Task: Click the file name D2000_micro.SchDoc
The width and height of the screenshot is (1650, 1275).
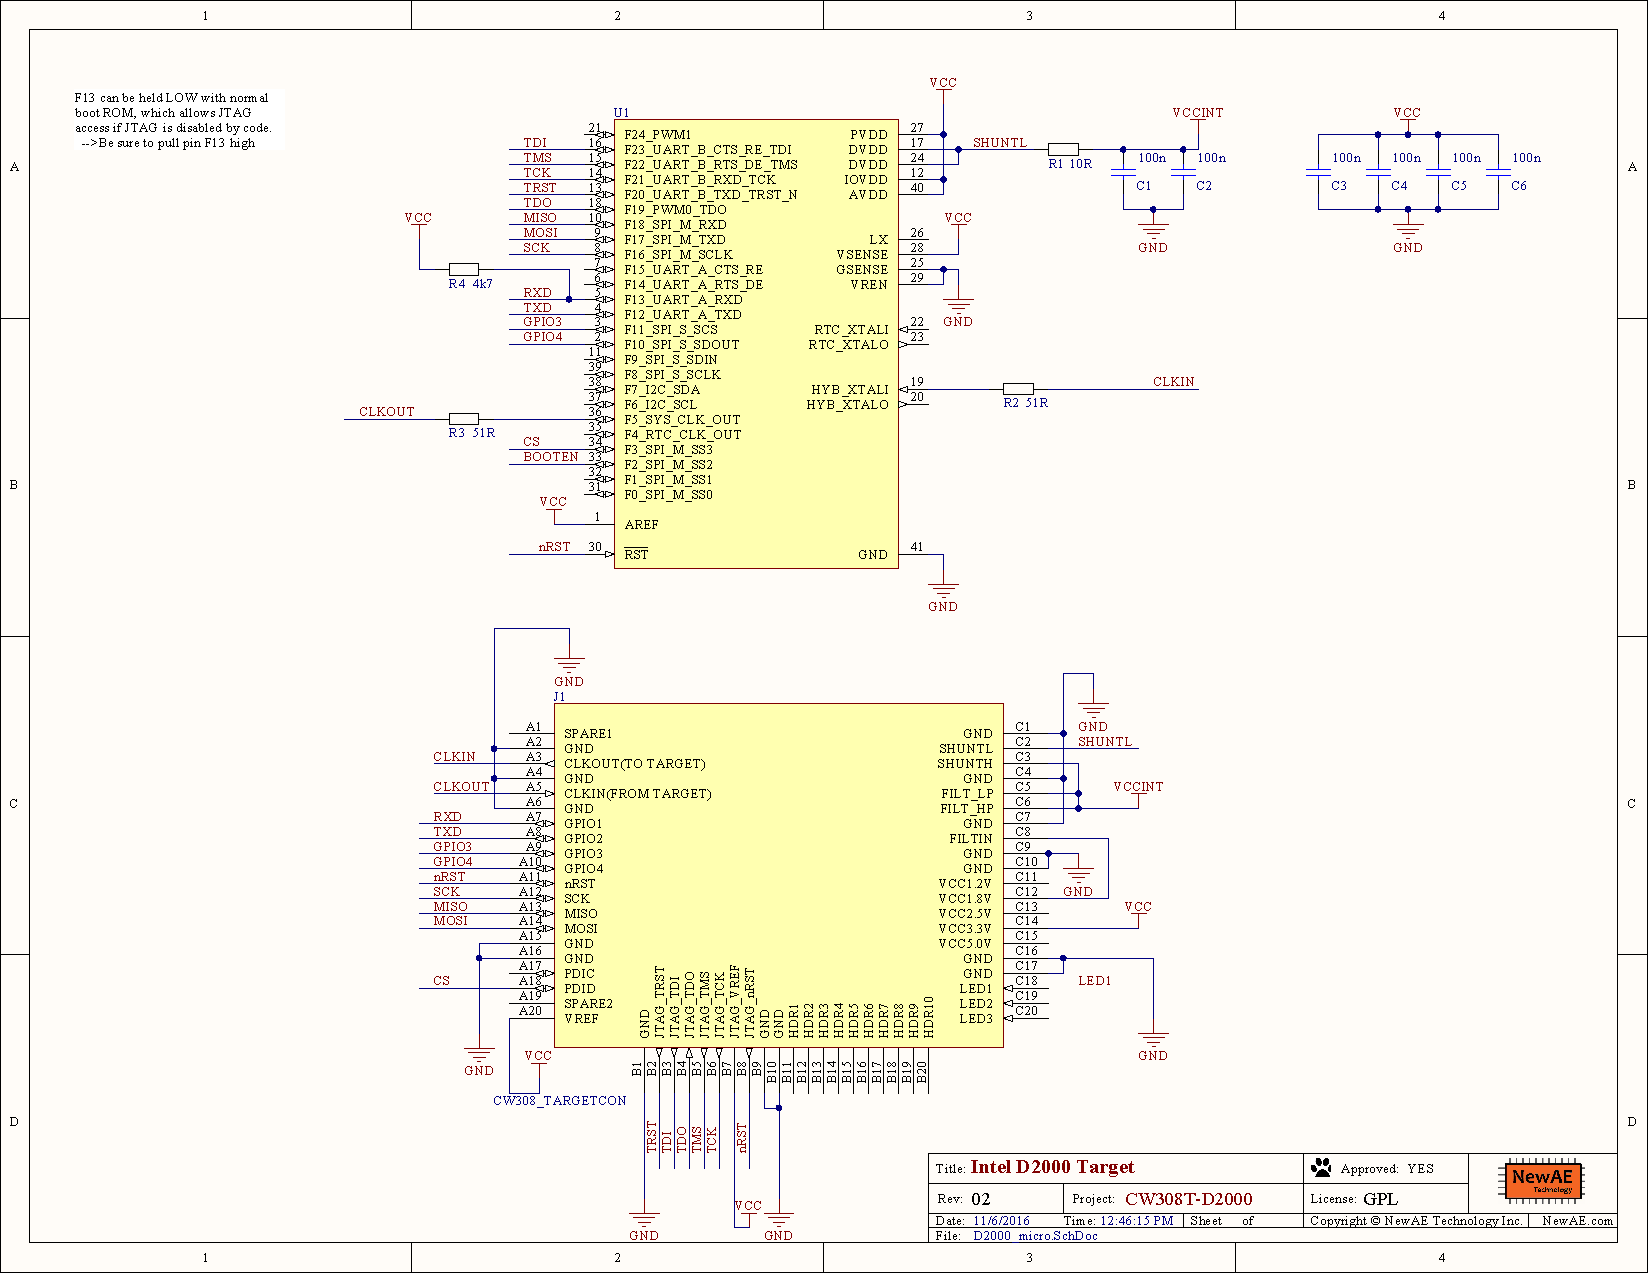Action: (x=1035, y=1236)
